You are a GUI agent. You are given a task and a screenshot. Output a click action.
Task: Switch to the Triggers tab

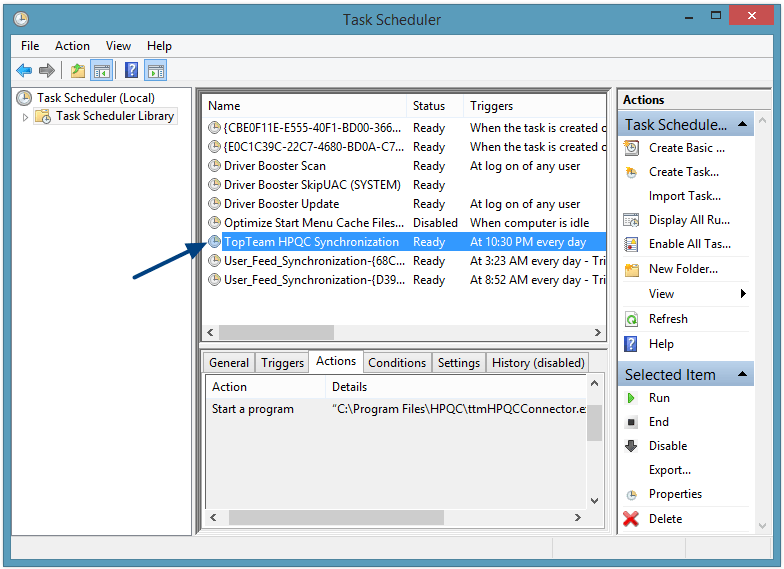pyautogui.click(x=282, y=363)
